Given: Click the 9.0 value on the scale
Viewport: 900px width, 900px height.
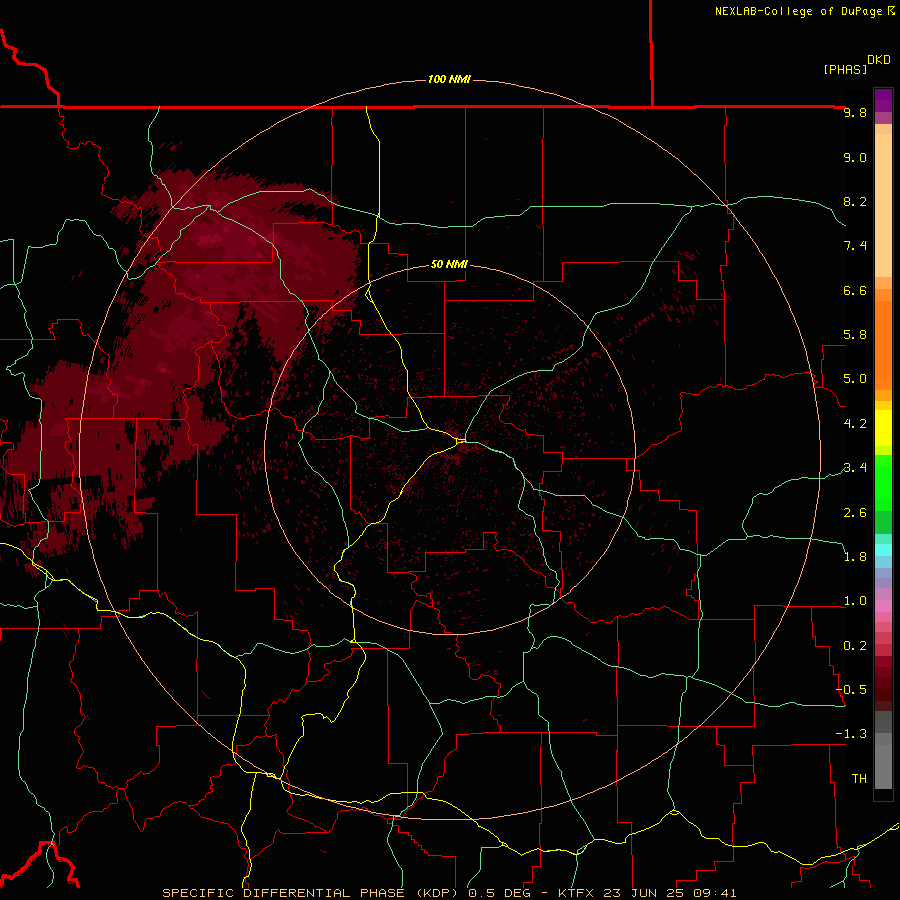Looking at the screenshot, I should tap(855, 157).
